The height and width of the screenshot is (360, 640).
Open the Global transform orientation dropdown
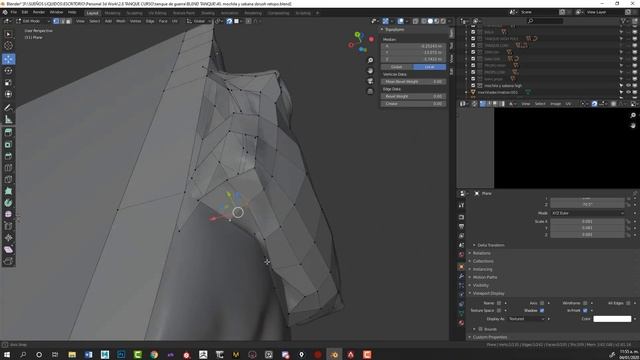pos(199,21)
